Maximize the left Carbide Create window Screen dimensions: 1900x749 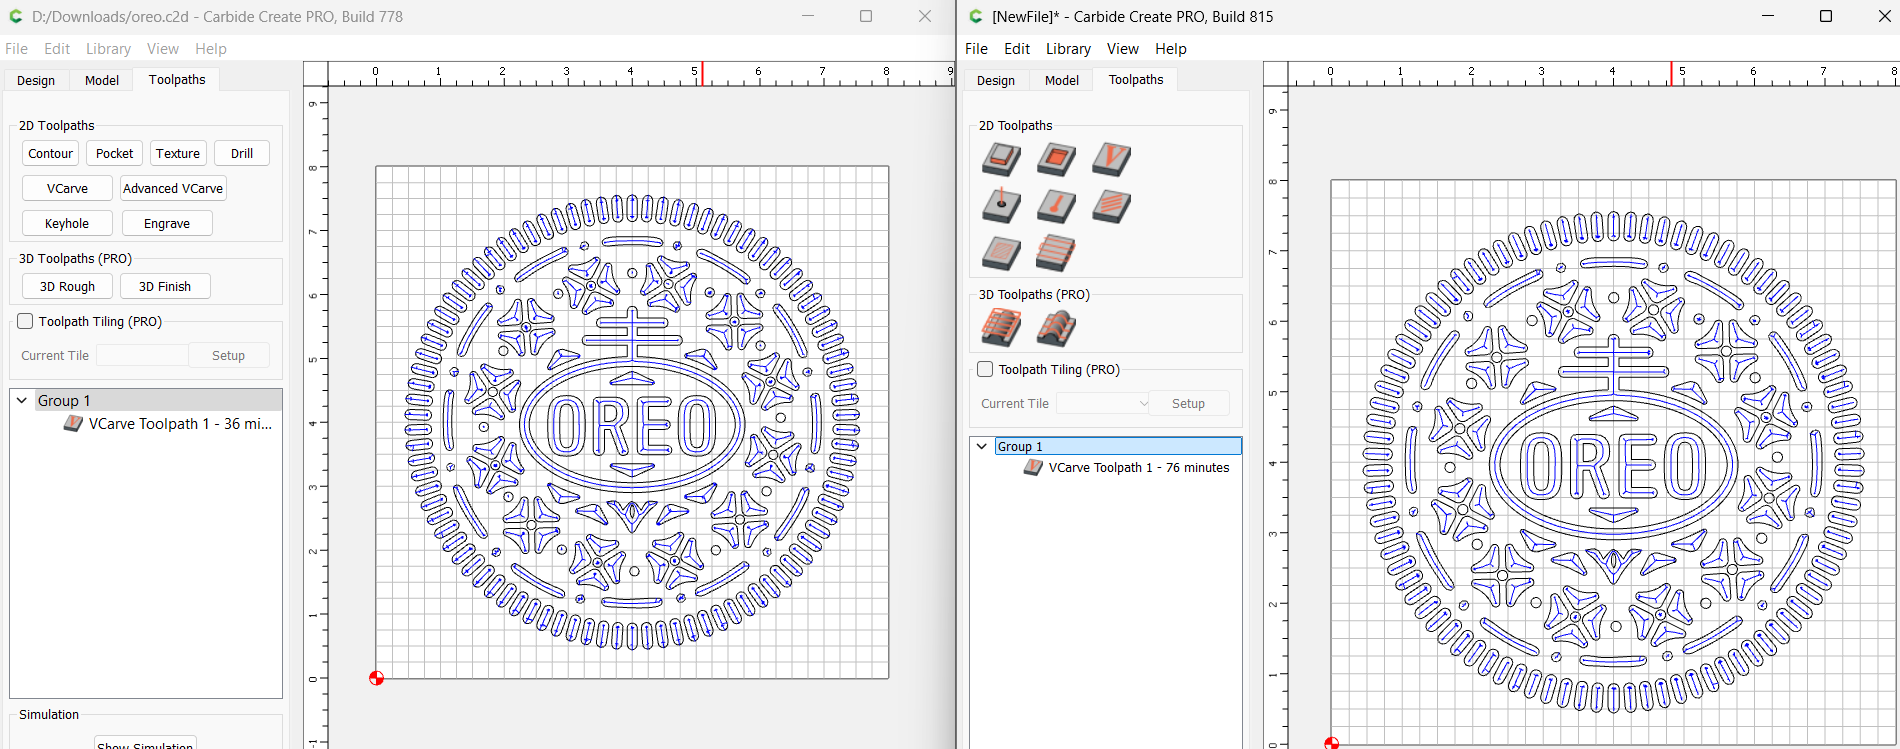(x=866, y=16)
